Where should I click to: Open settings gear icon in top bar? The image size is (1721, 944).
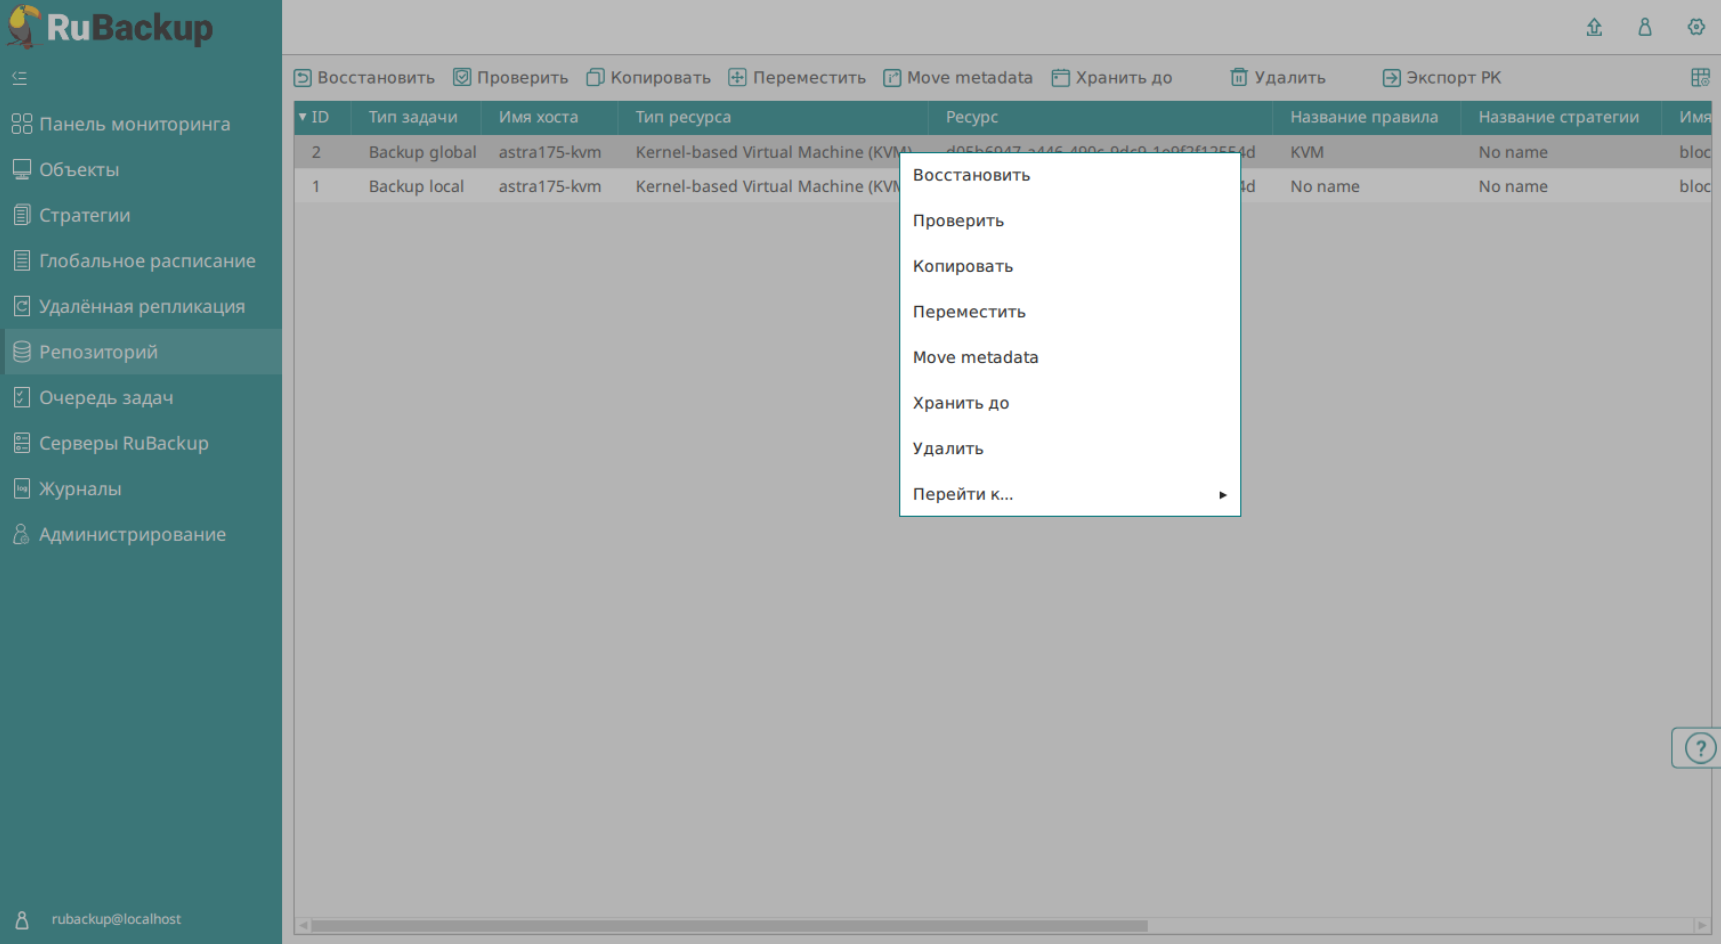pyautogui.click(x=1696, y=27)
